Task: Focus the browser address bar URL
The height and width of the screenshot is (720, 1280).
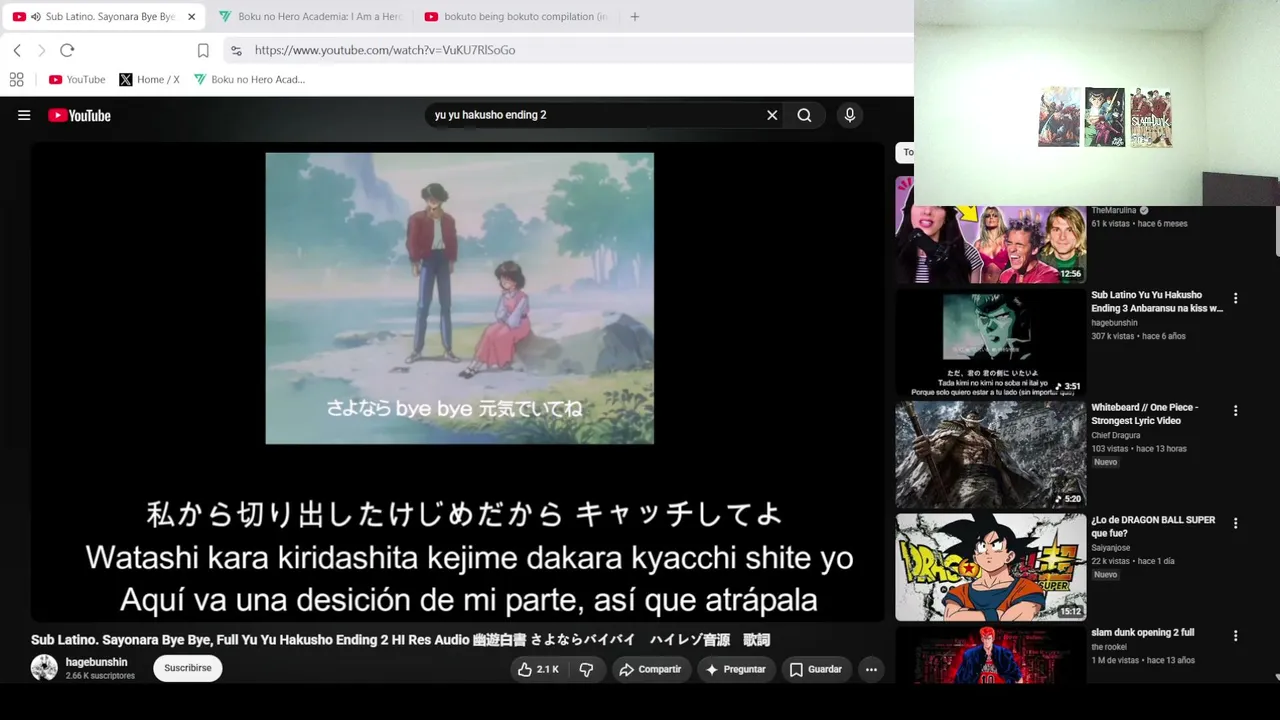Action: point(385,50)
